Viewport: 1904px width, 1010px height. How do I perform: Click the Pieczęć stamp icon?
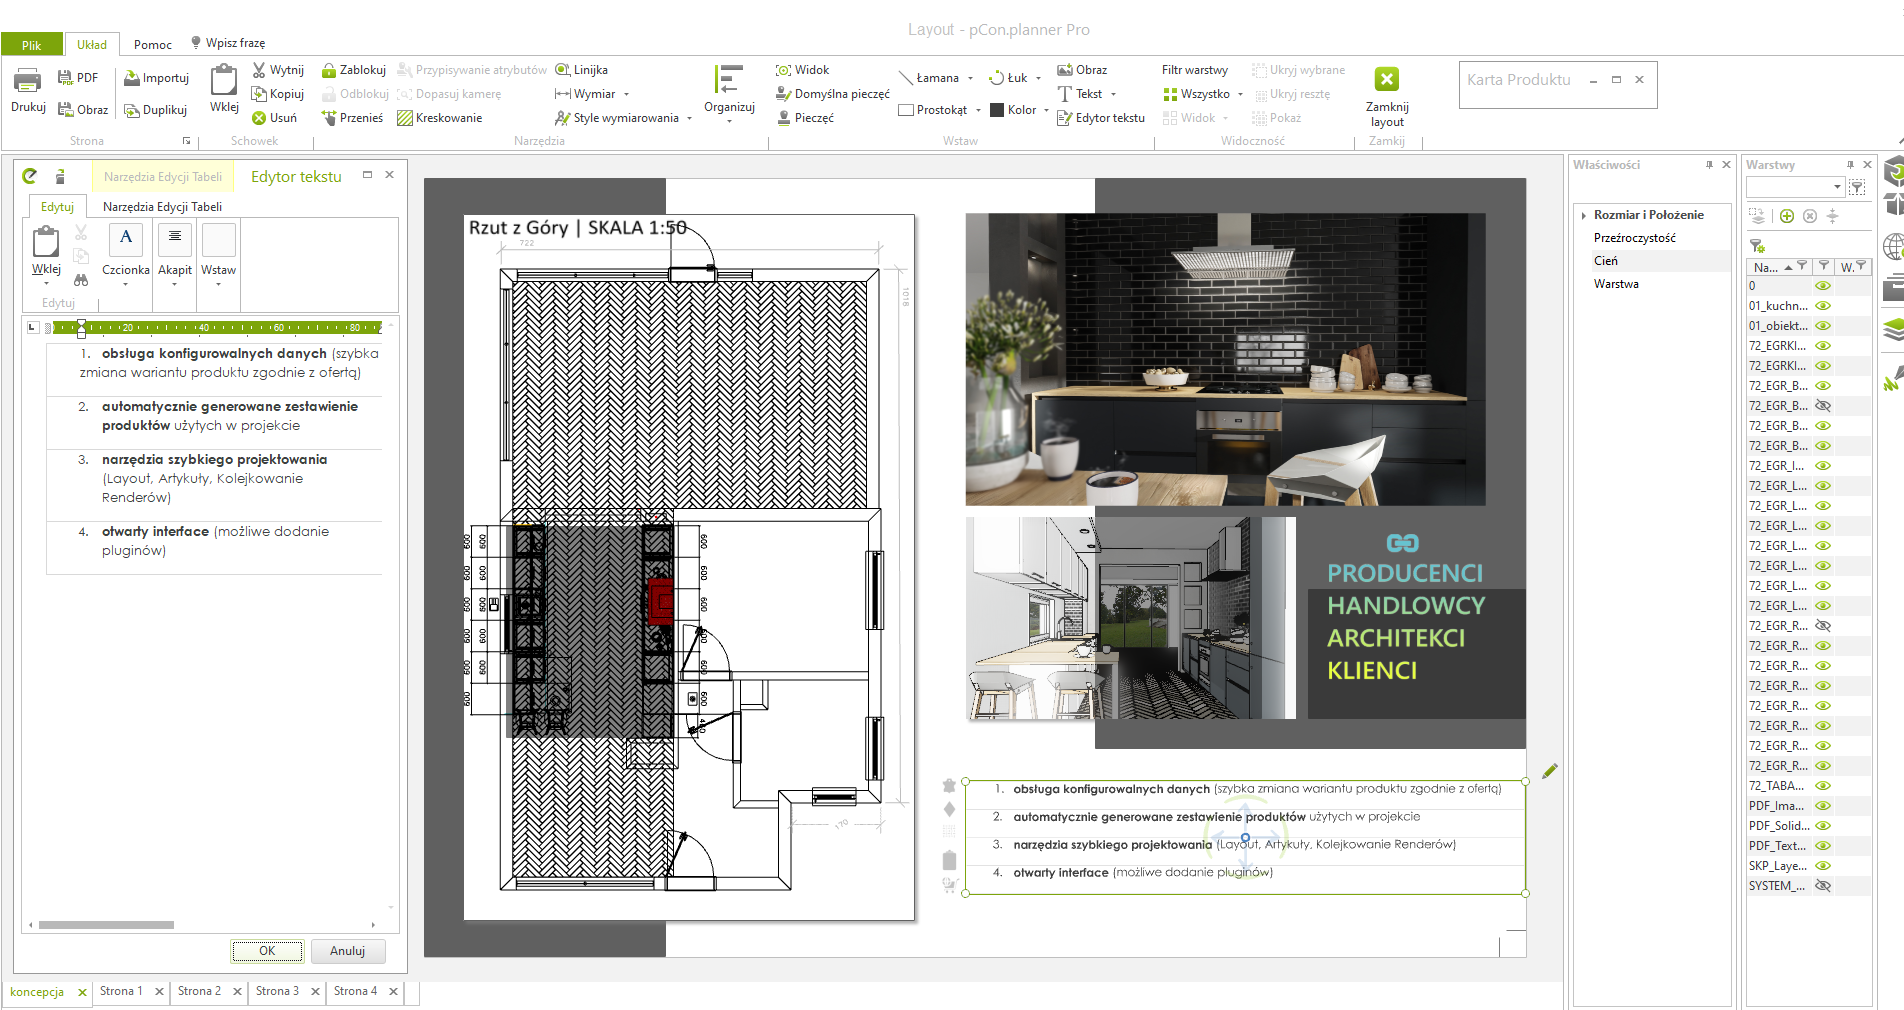click(x=784, y=118)
